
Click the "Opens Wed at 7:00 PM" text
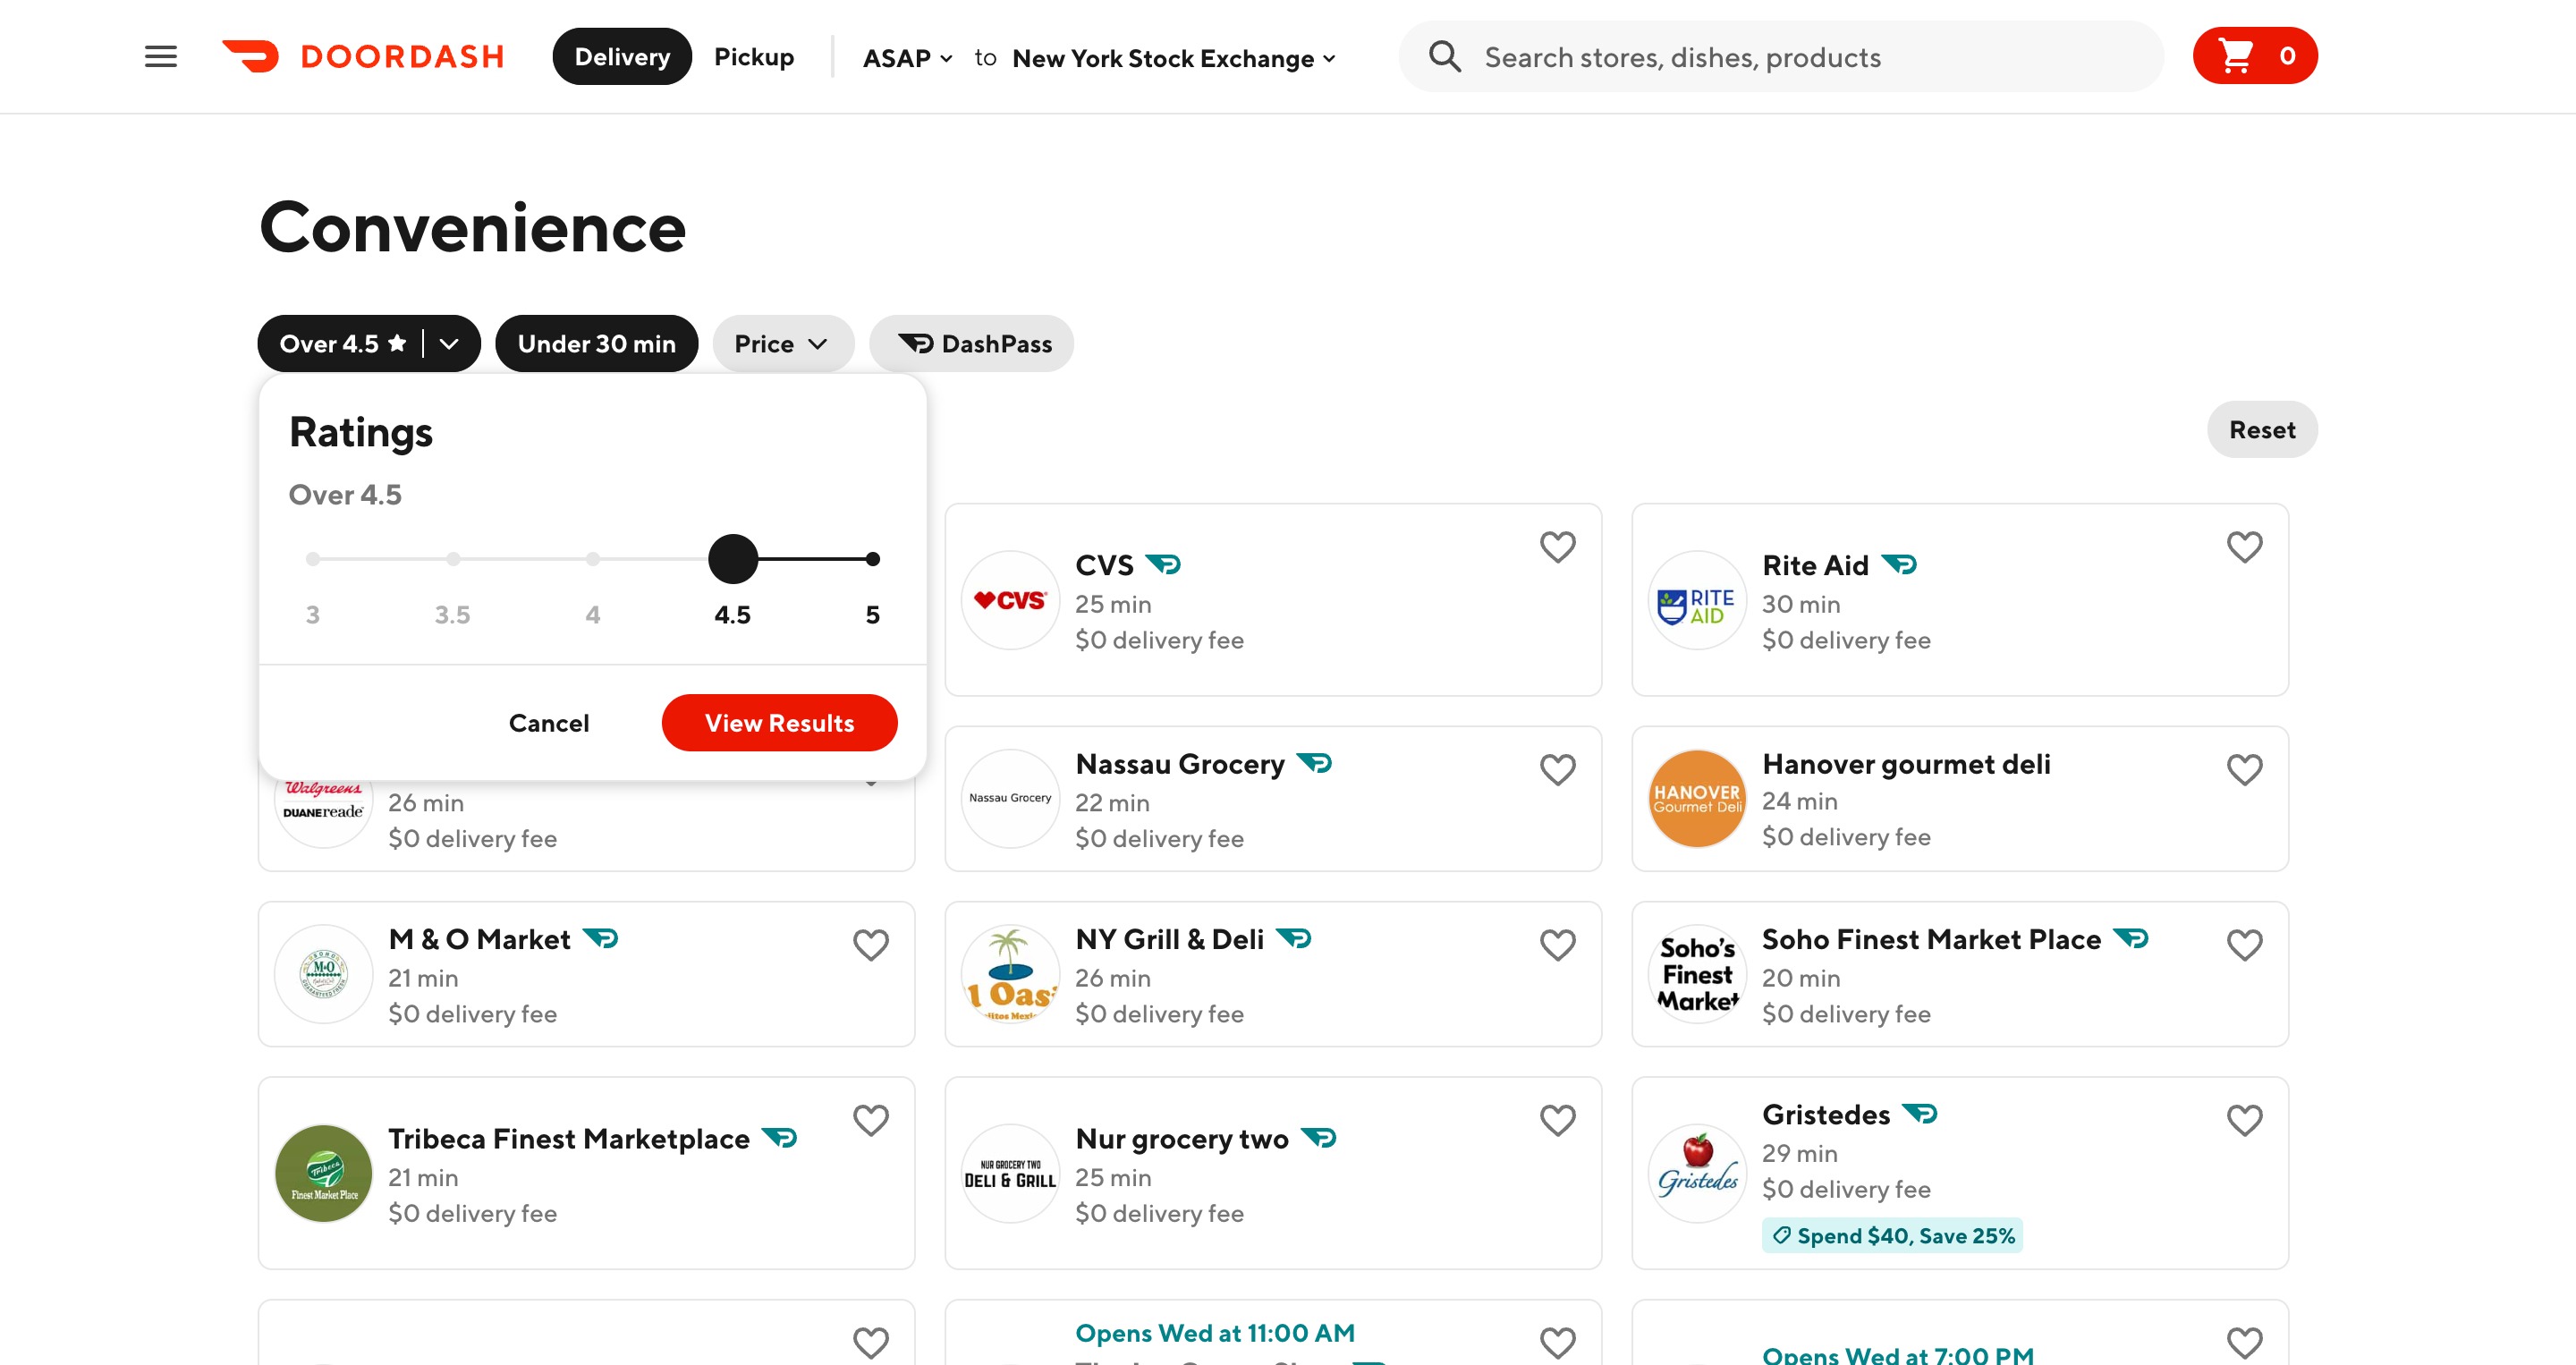coord(1898,1355)
